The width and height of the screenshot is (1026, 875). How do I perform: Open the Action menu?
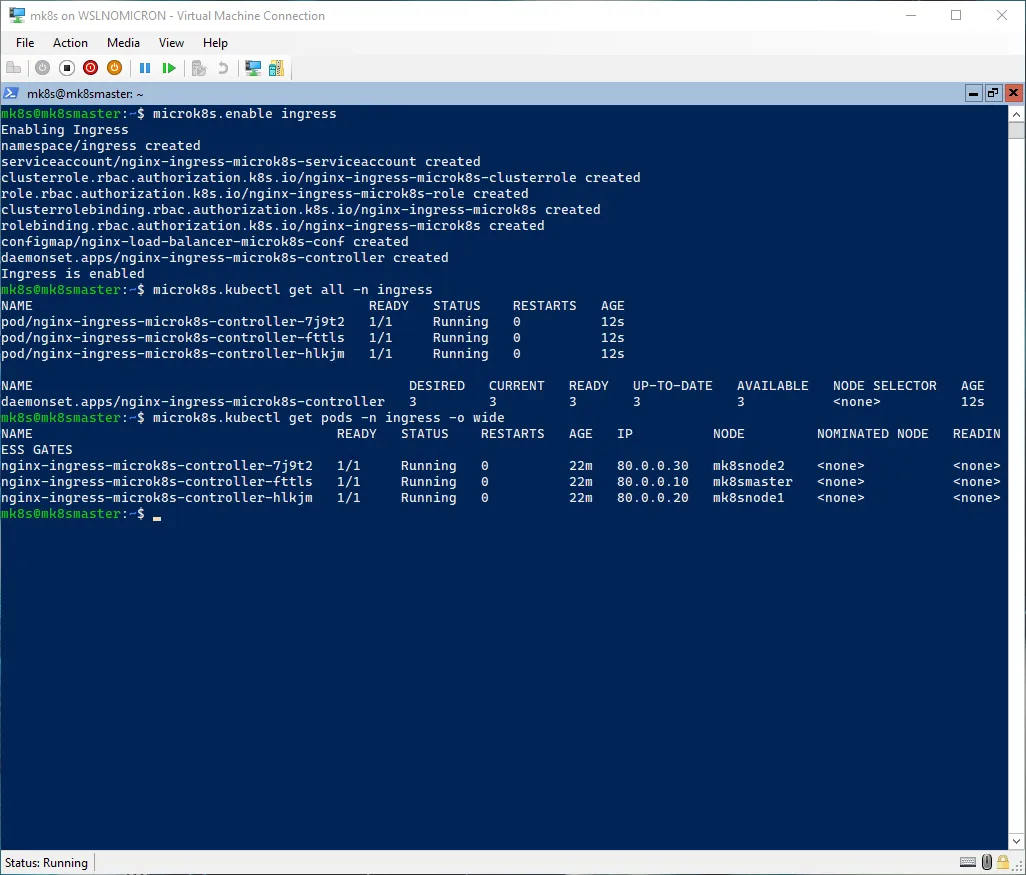70,43
